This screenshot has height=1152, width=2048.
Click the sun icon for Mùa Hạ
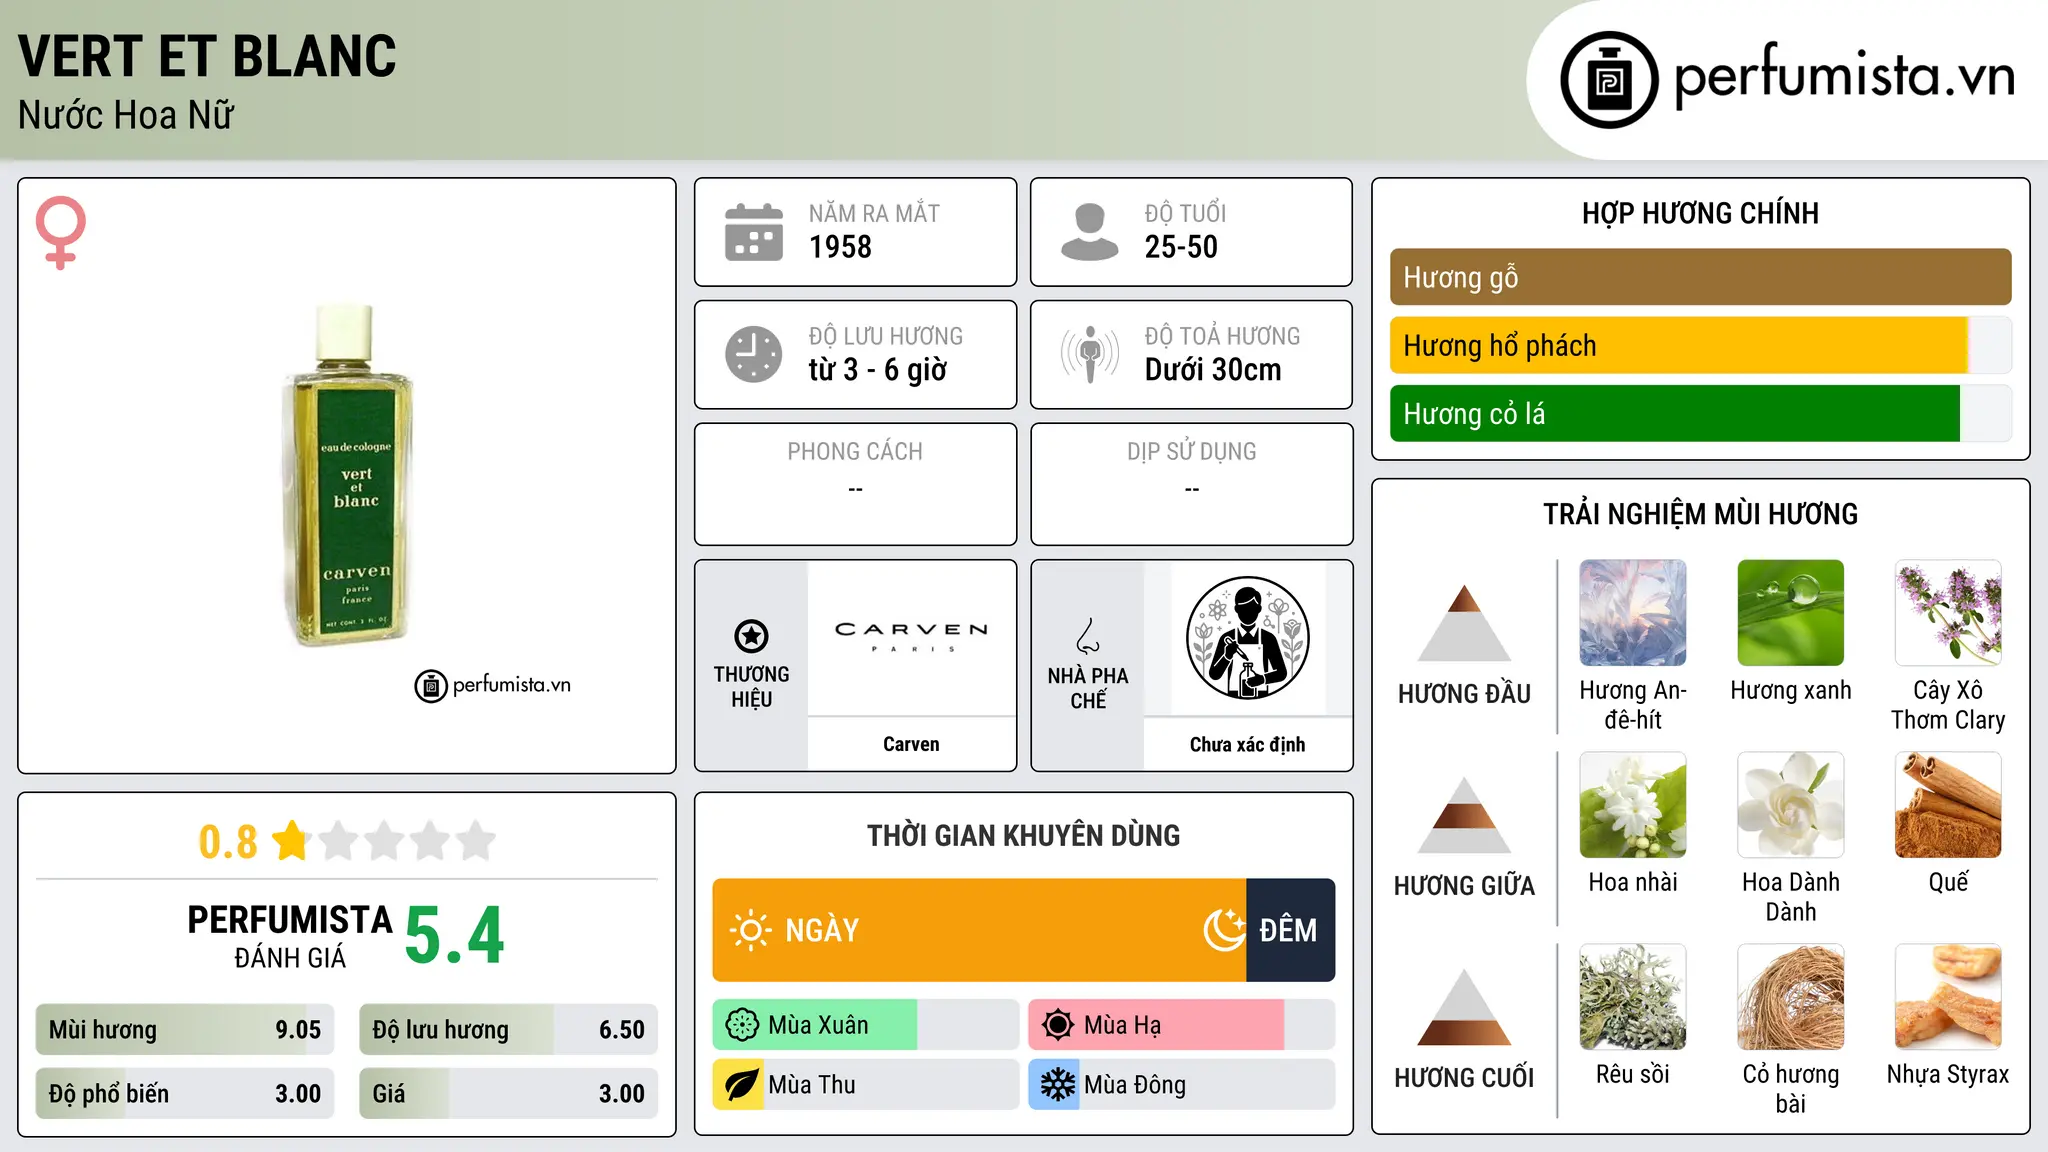1058,1025
